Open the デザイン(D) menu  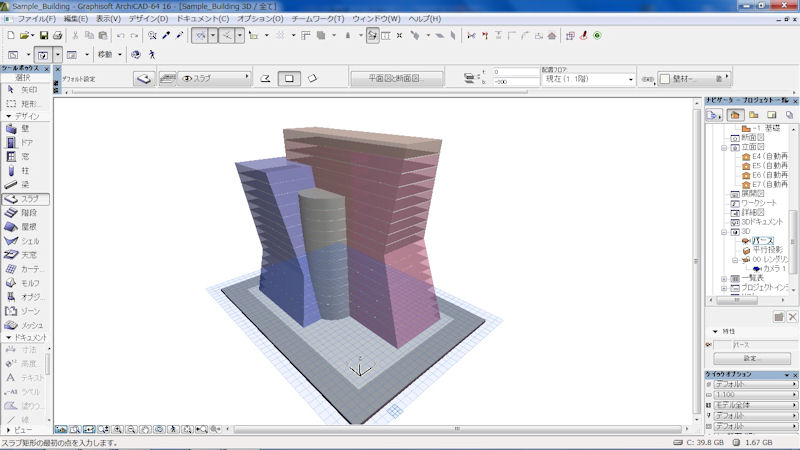coord(148,19)
